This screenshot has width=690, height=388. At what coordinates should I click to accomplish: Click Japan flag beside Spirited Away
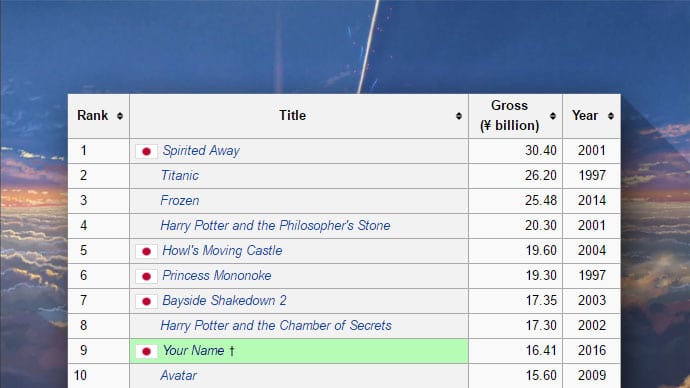pyautogui.click(x=147, y=151)
